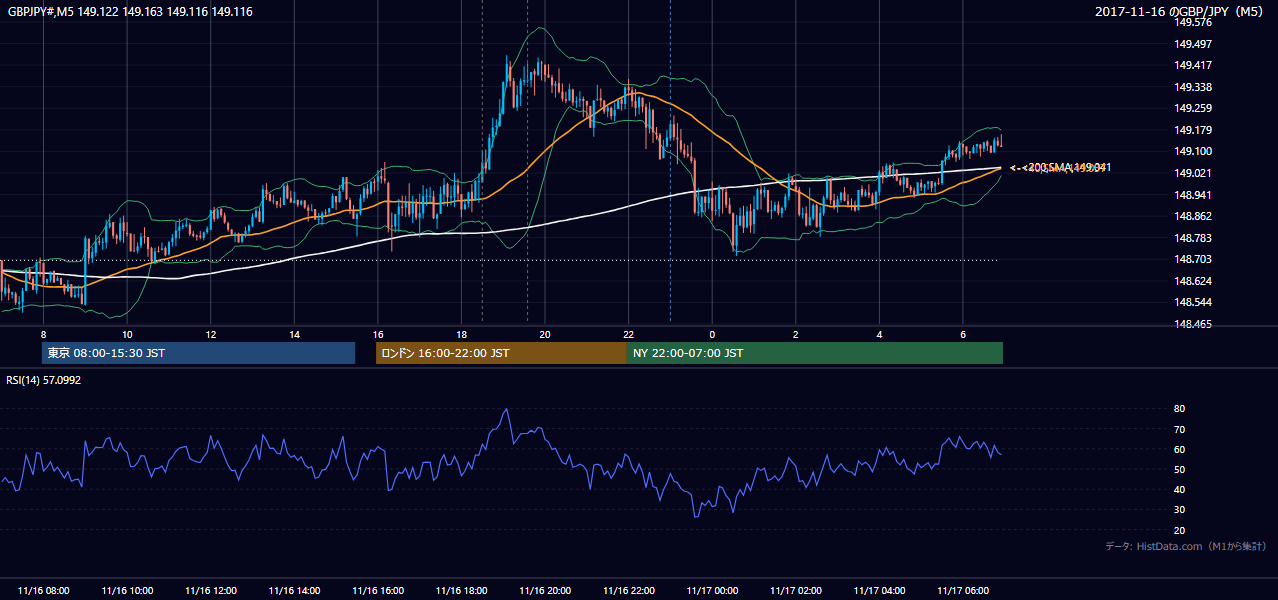Click the 11/16 18:00 bottom date label
This screenshot has width=1278, height=600.
[x=461, y=591]
